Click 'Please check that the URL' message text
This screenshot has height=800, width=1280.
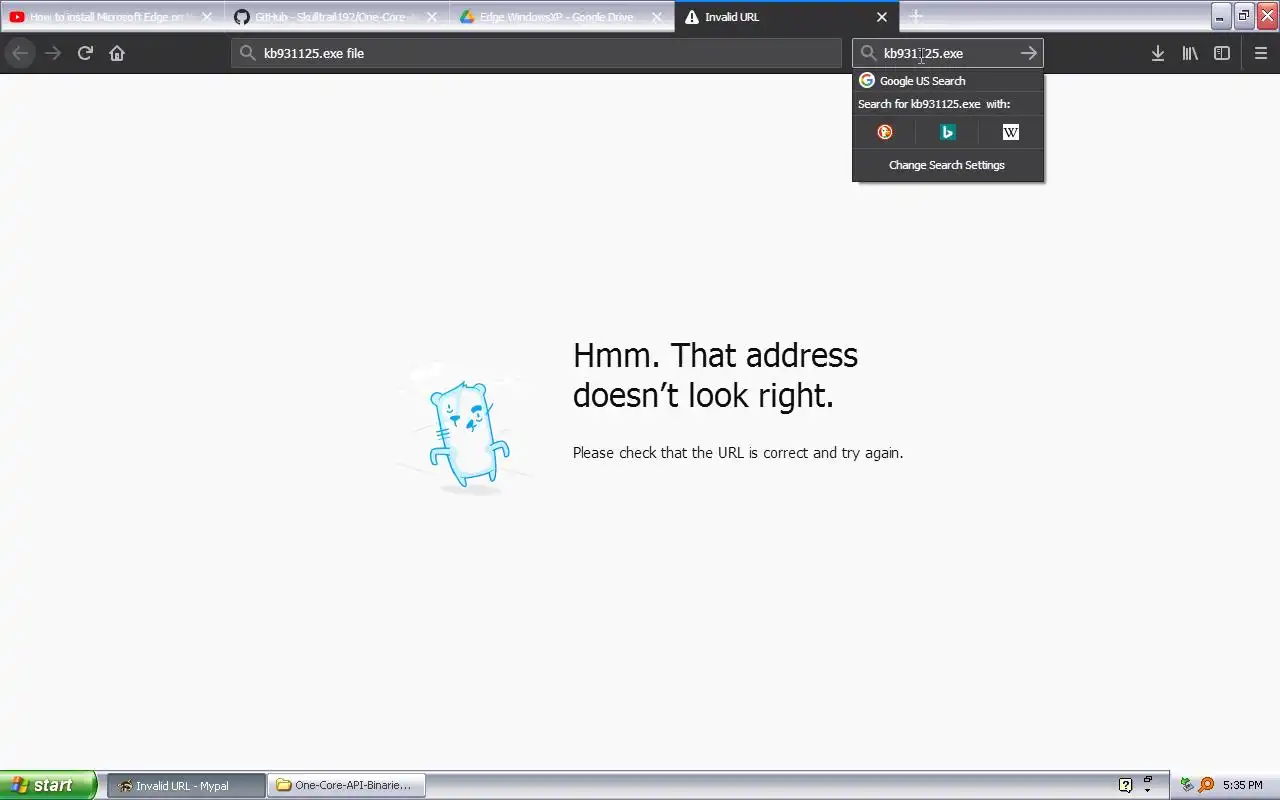pos(738,453)
